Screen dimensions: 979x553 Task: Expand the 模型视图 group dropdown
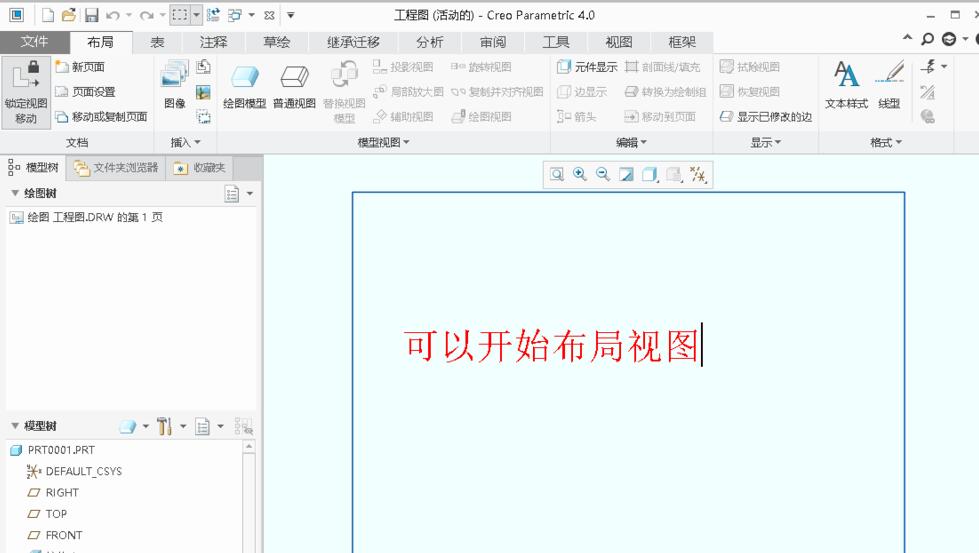(x=384, y=143)
